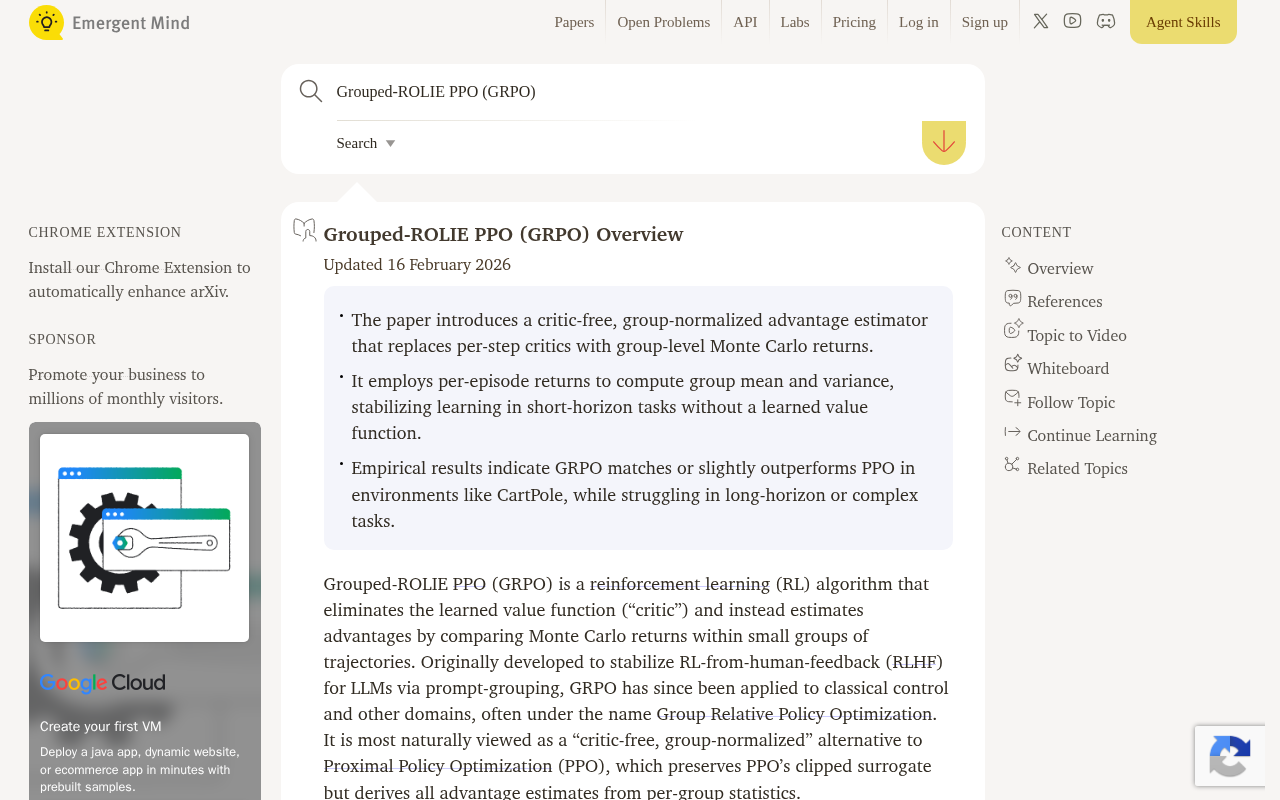
Task: Click the book icon beside the overview title
Action: pos(305,230)
